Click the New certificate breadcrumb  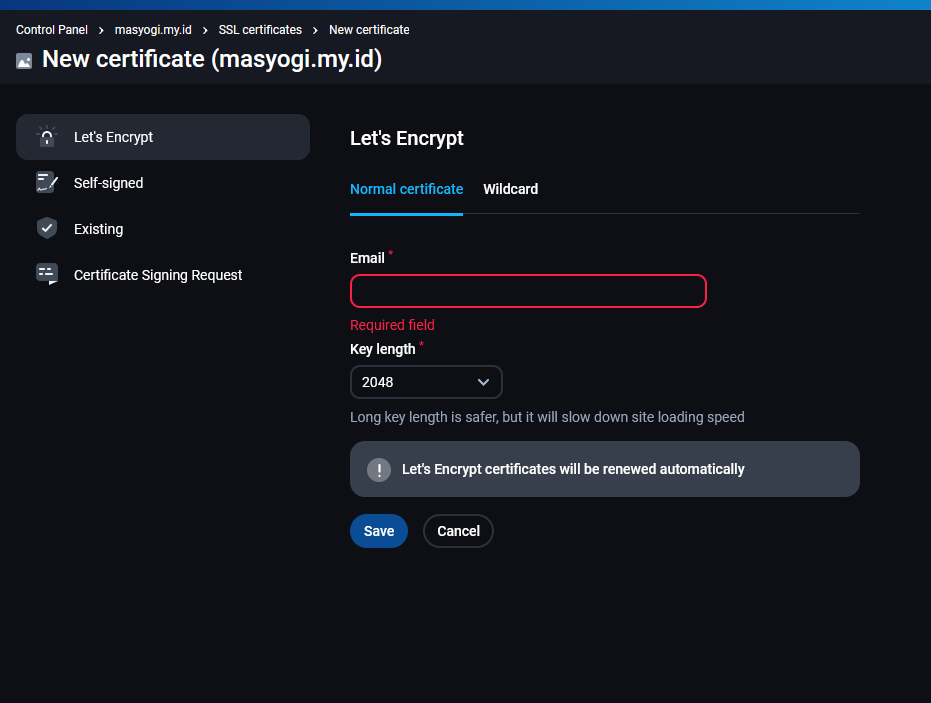[369, 30]
